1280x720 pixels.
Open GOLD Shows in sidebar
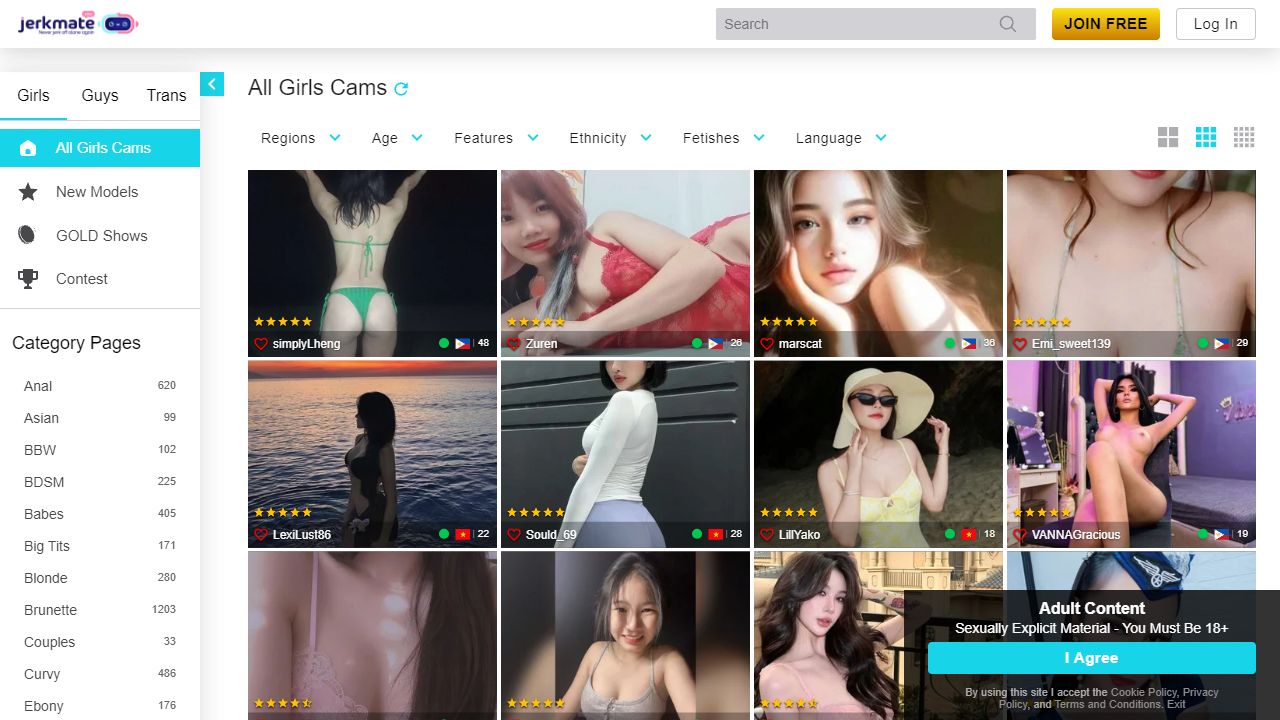(x=100, y=236)
